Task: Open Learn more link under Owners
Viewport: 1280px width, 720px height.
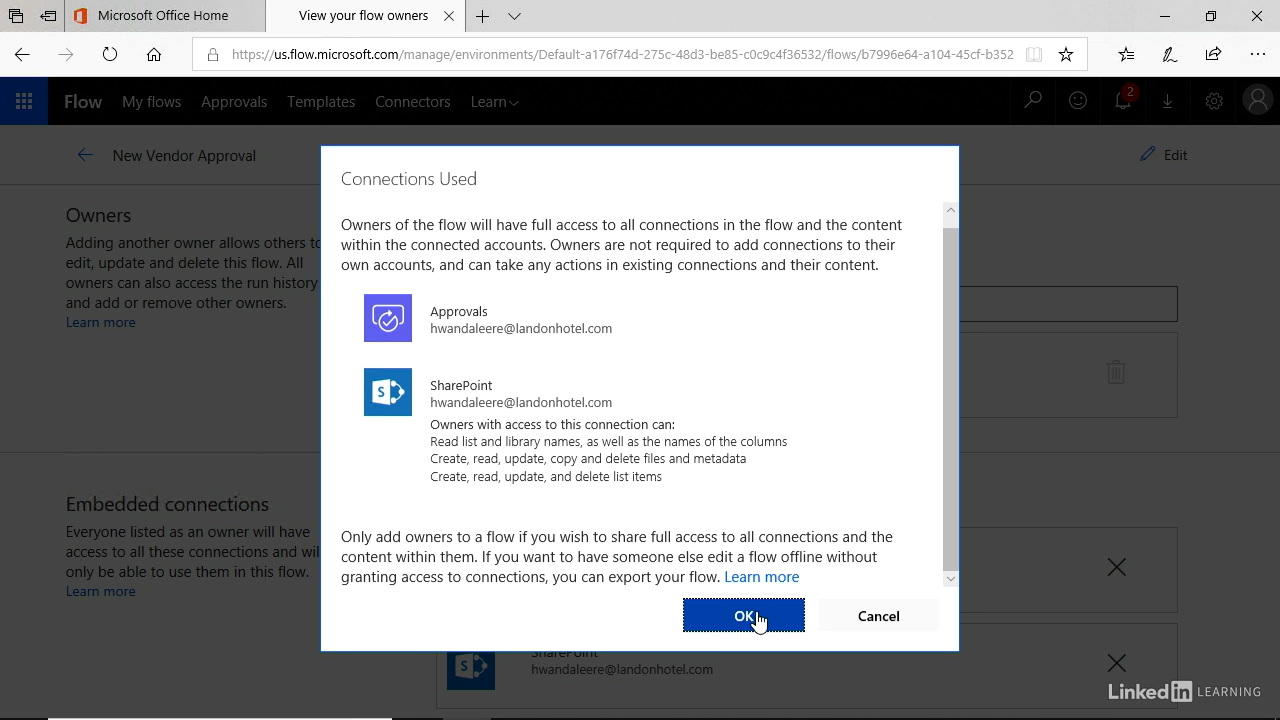Action: [100, 323]
